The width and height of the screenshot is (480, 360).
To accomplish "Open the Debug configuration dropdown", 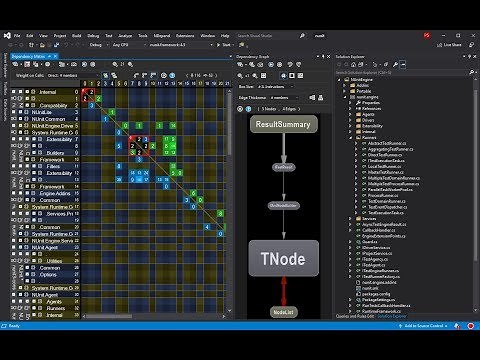I will [98, 45].
